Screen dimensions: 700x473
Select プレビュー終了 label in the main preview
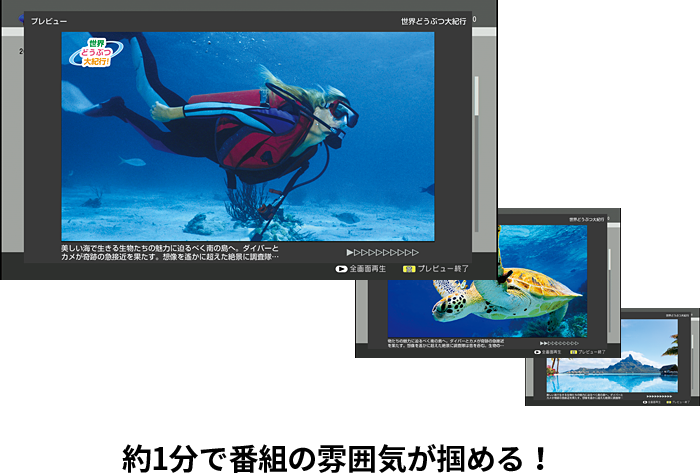click(443, 269)
